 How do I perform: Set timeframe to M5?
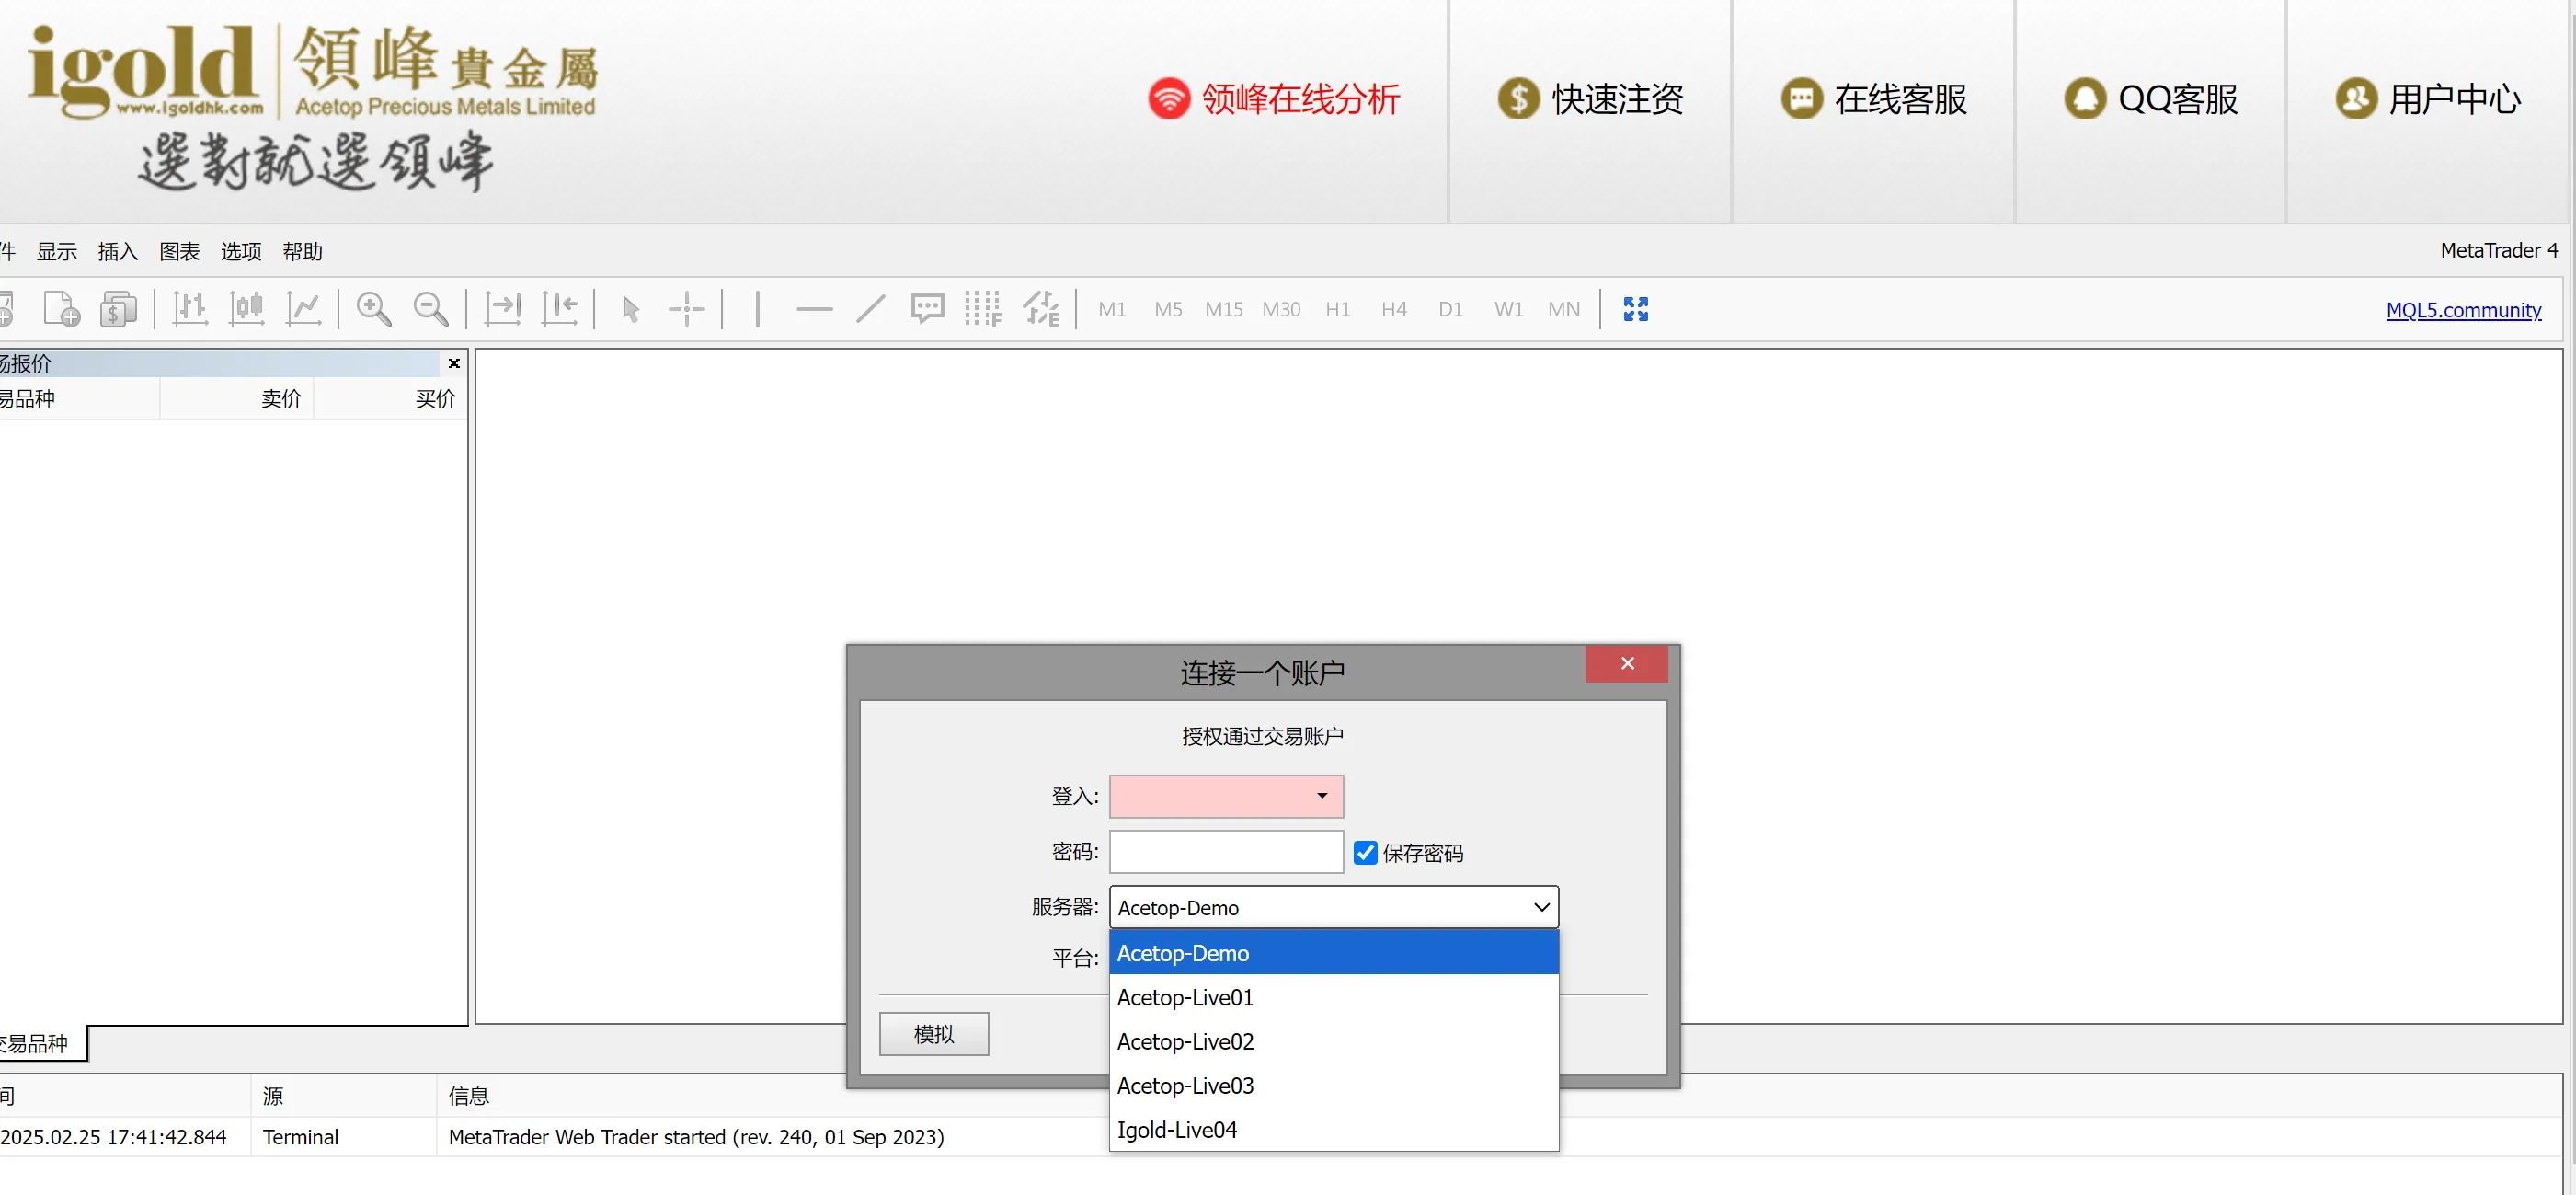pos(1168,309)
